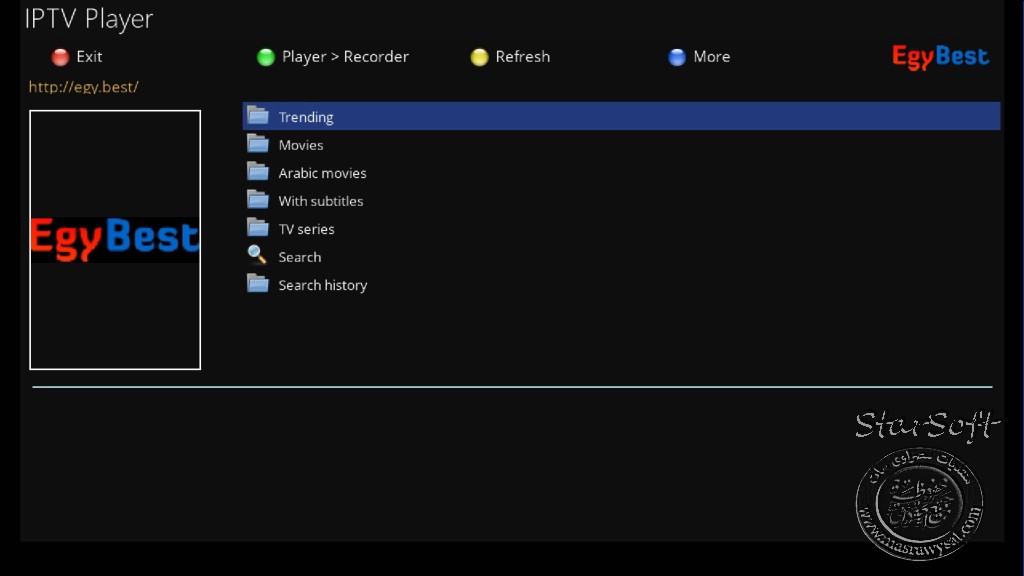Click the red Exit button icon

coord(60,57)
